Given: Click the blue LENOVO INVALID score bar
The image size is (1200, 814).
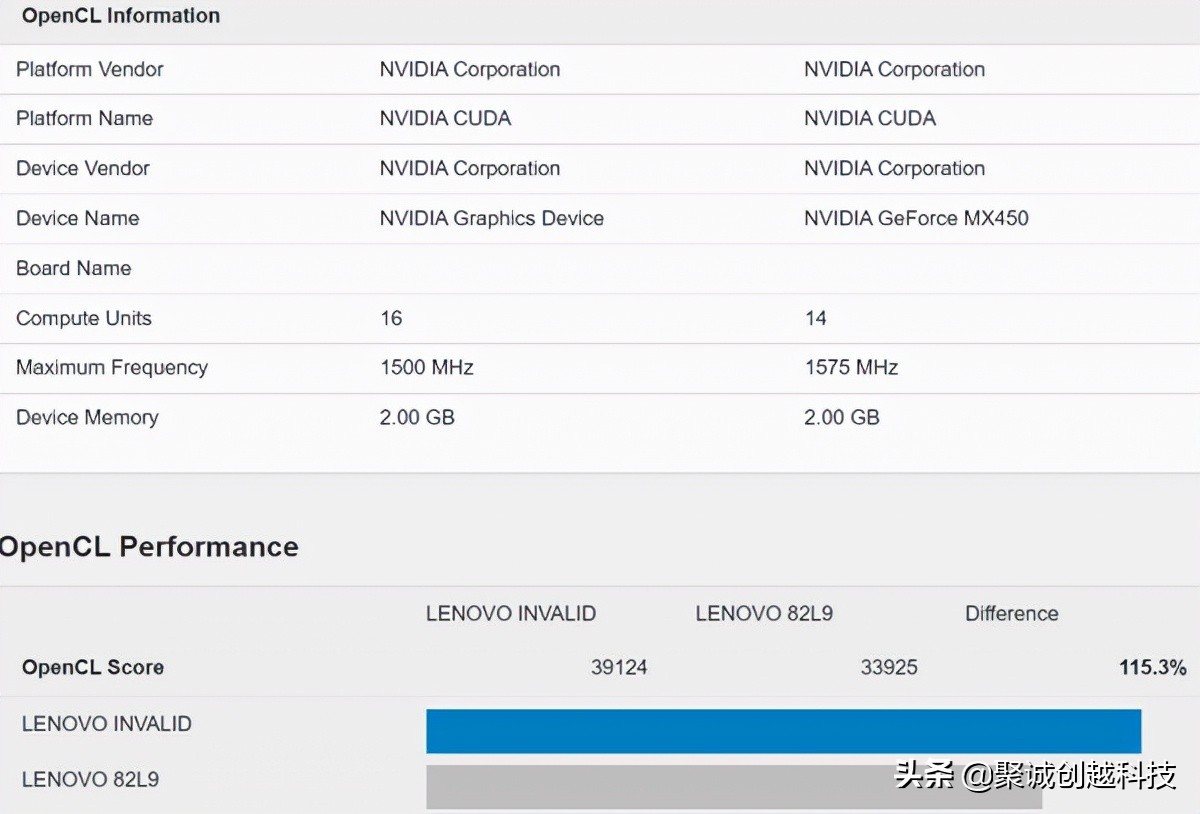Looking at the screenshot, I should point(784,731).
